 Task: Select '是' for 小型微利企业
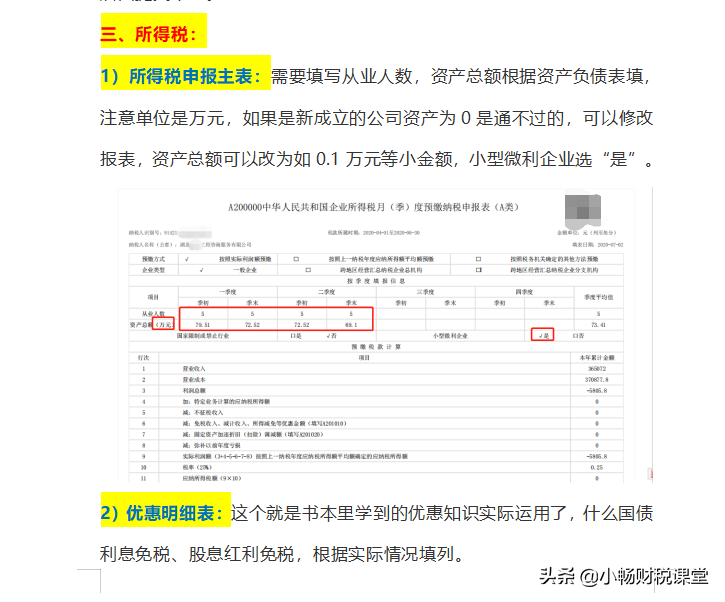(544, 336)
